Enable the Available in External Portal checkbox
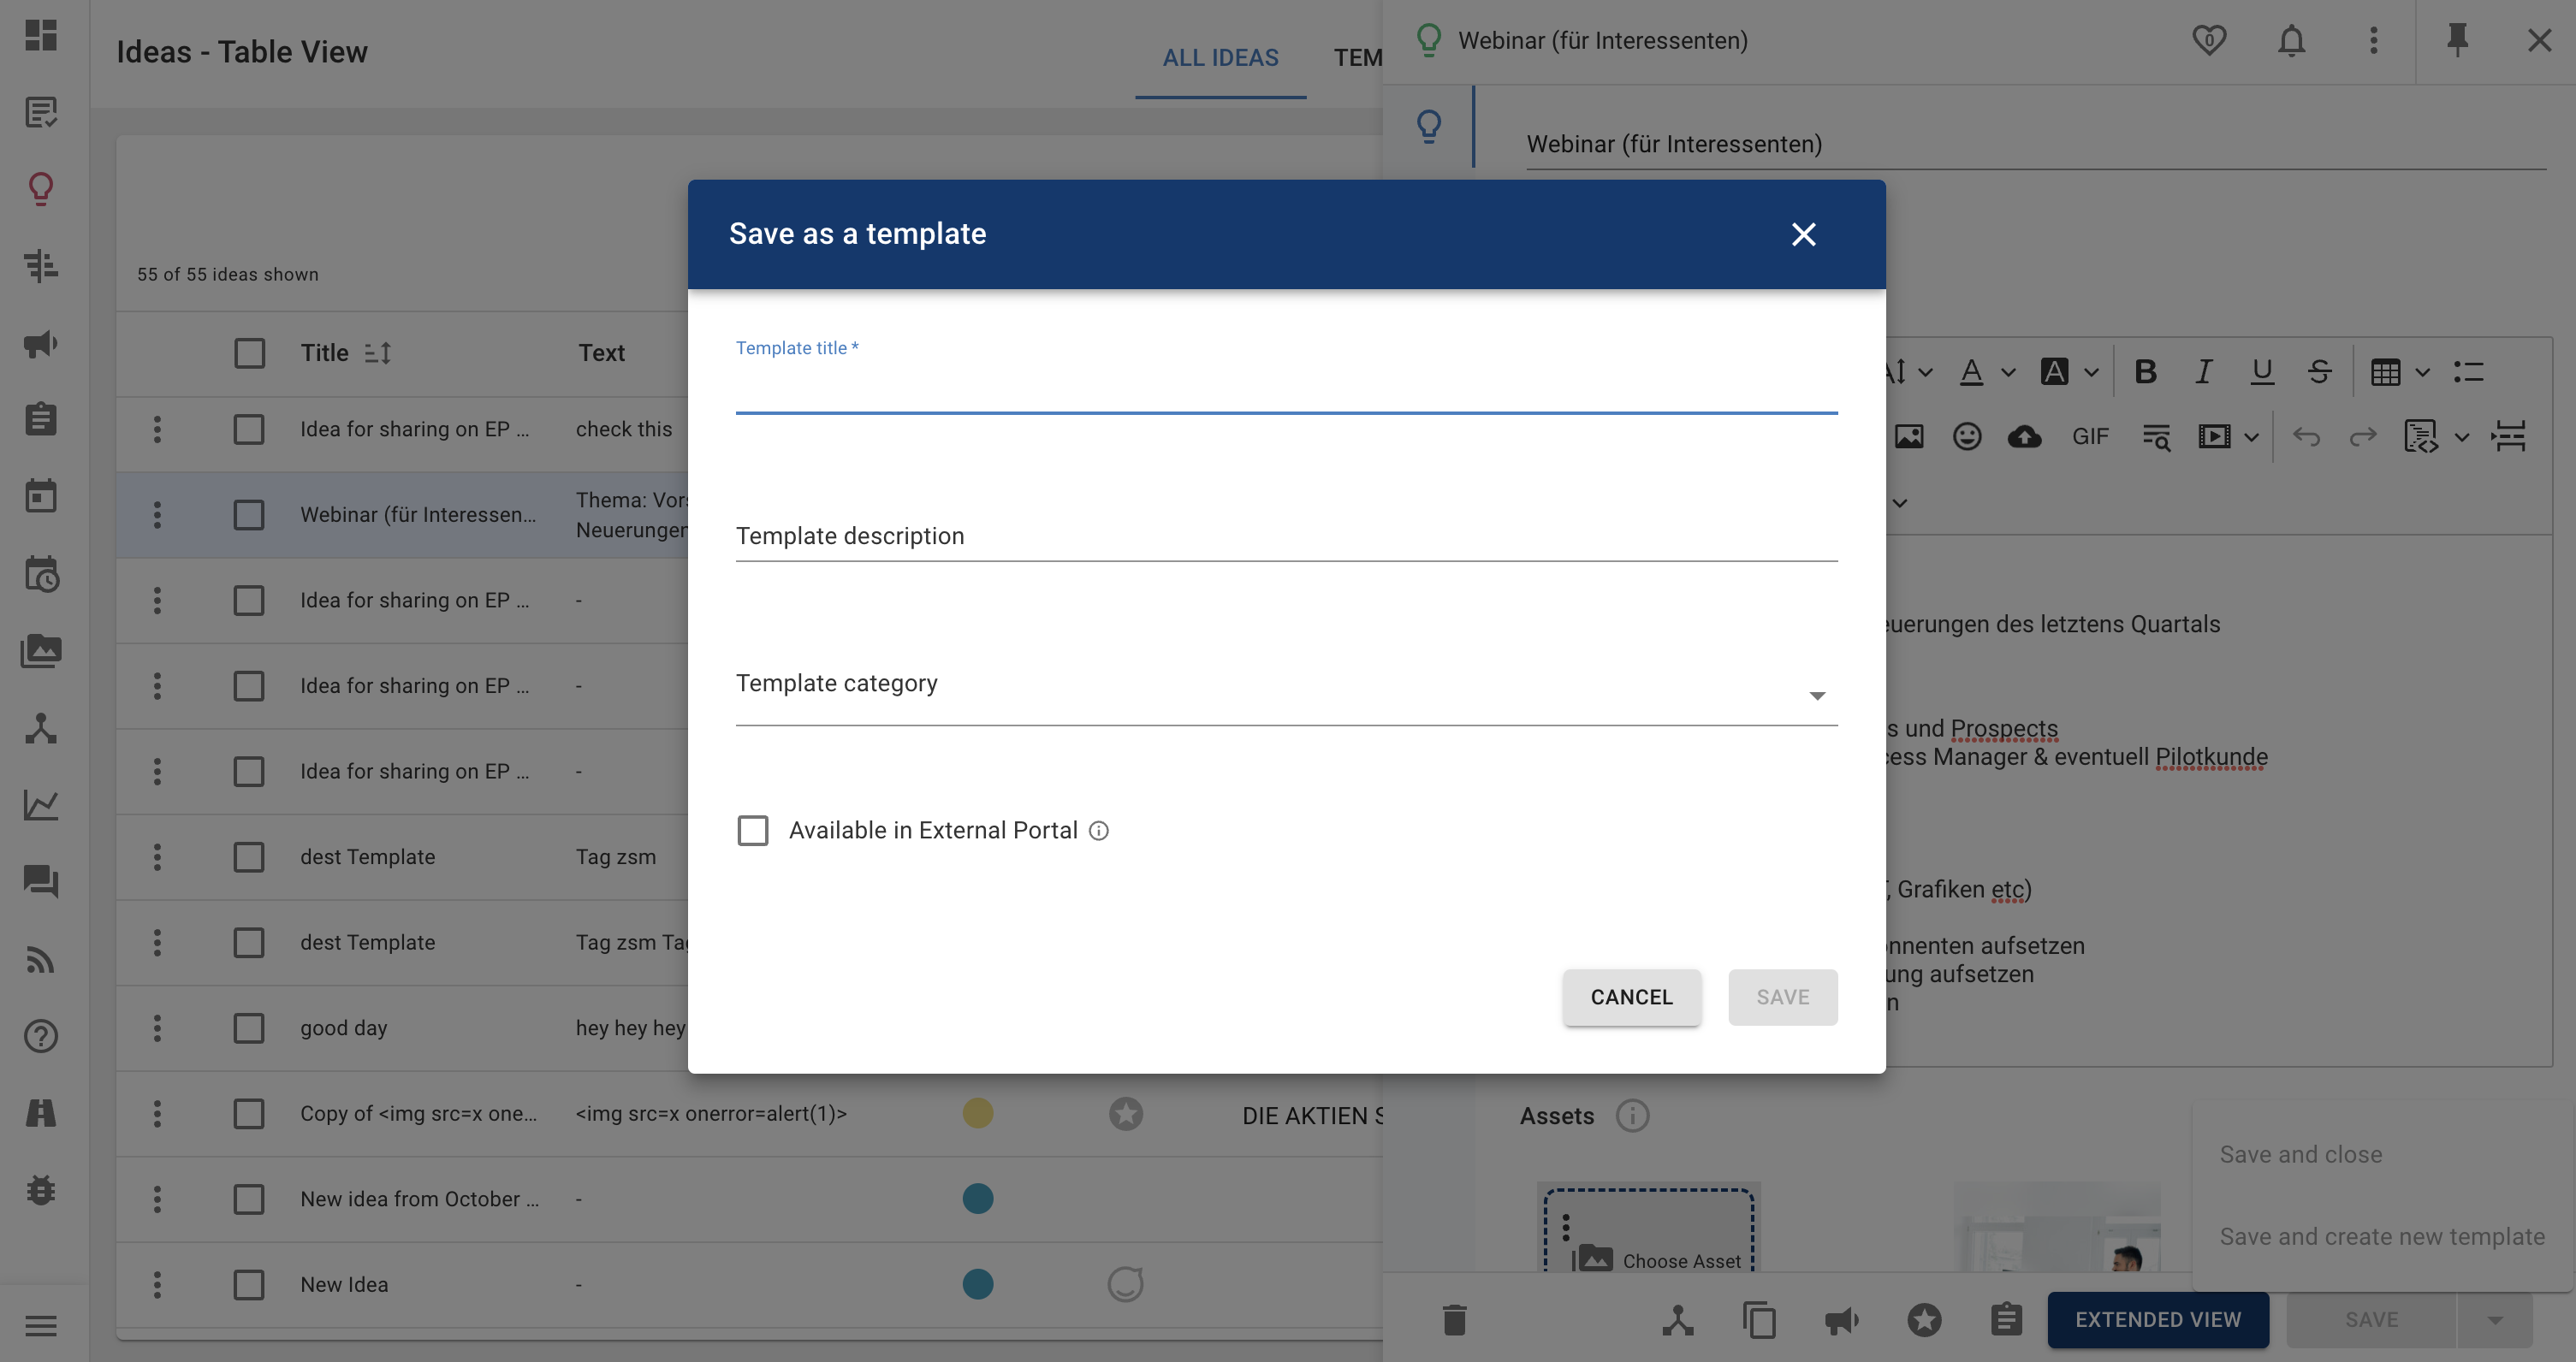This screenshot has width=2576, height=1362. (x=753, y=830)
